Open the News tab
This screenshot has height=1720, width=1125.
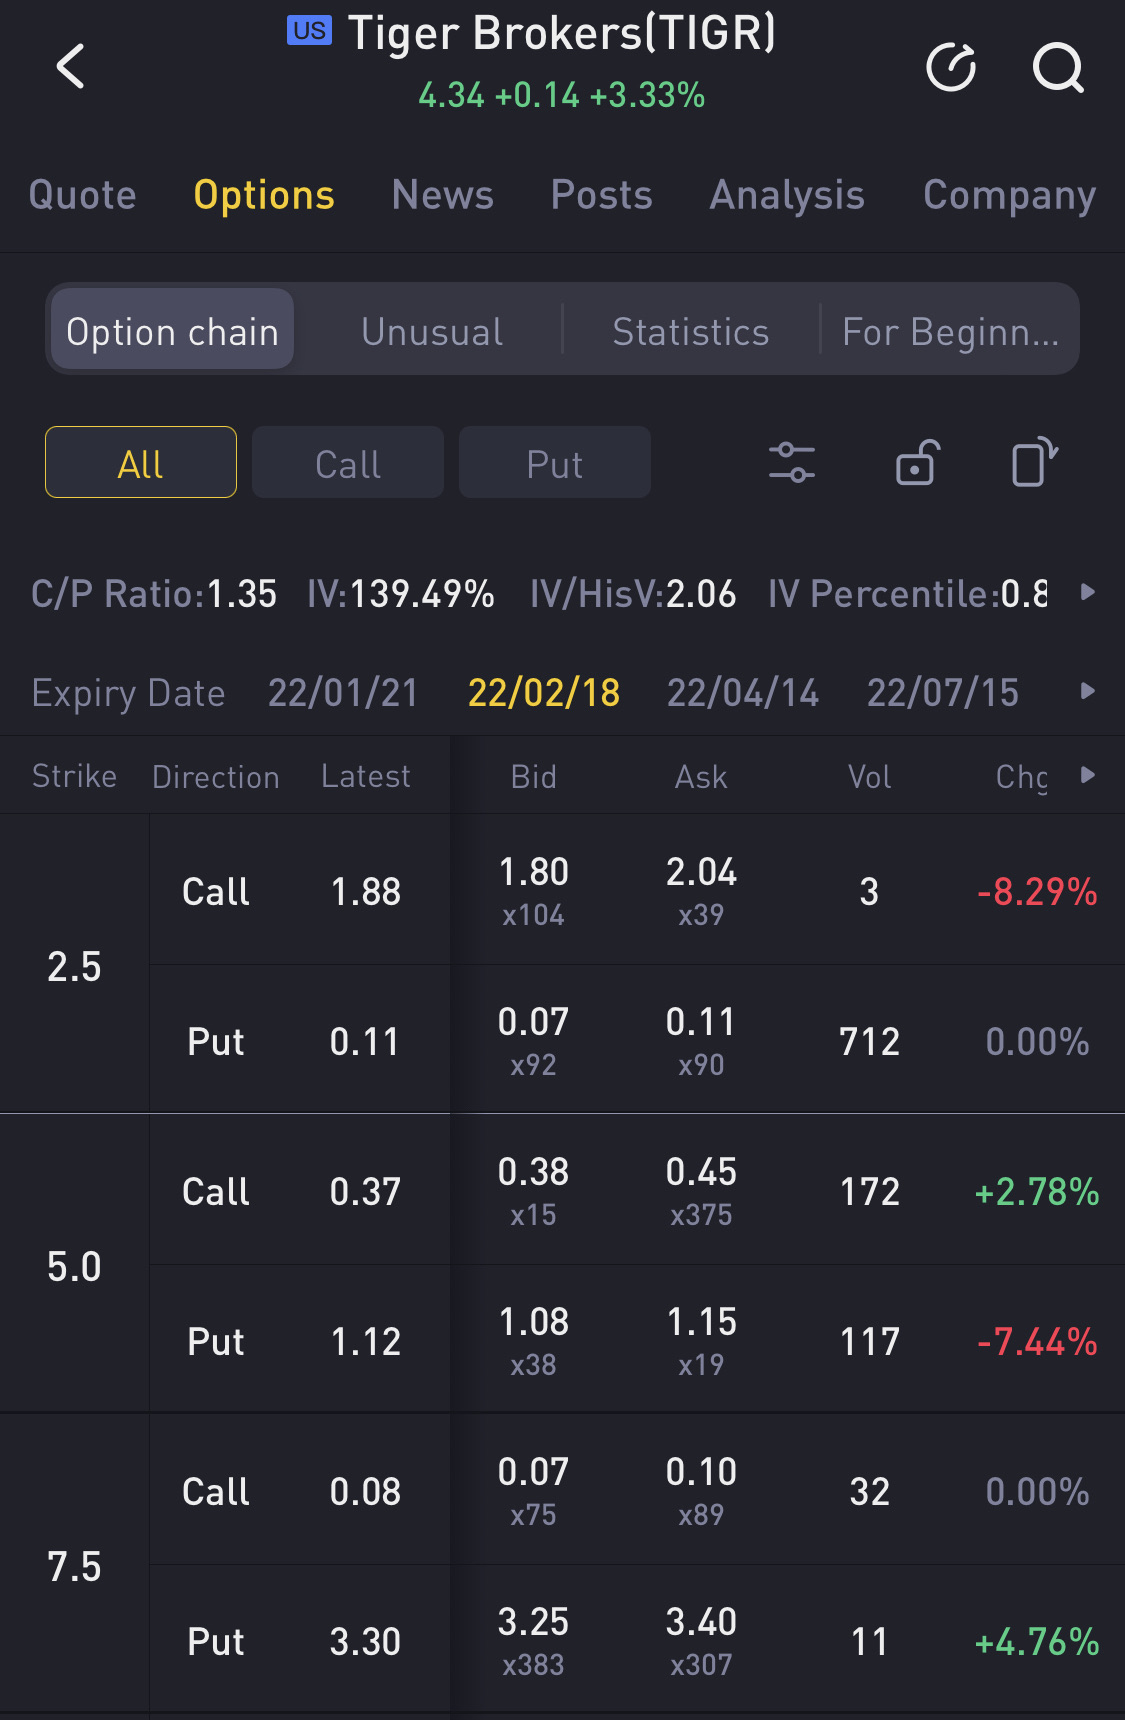(442, 195)
